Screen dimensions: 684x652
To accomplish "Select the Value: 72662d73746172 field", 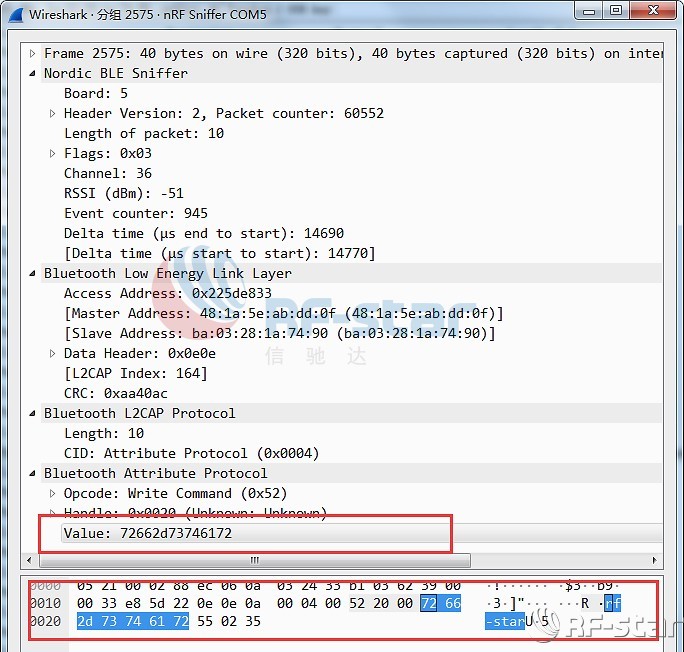I will [147, 533].
